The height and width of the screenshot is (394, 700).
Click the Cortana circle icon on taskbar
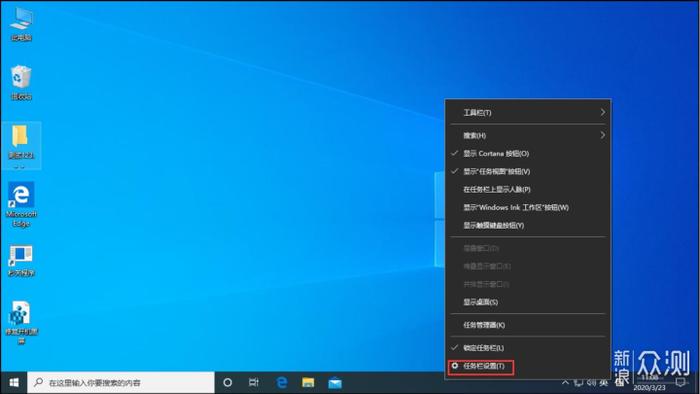coord(227,382)
